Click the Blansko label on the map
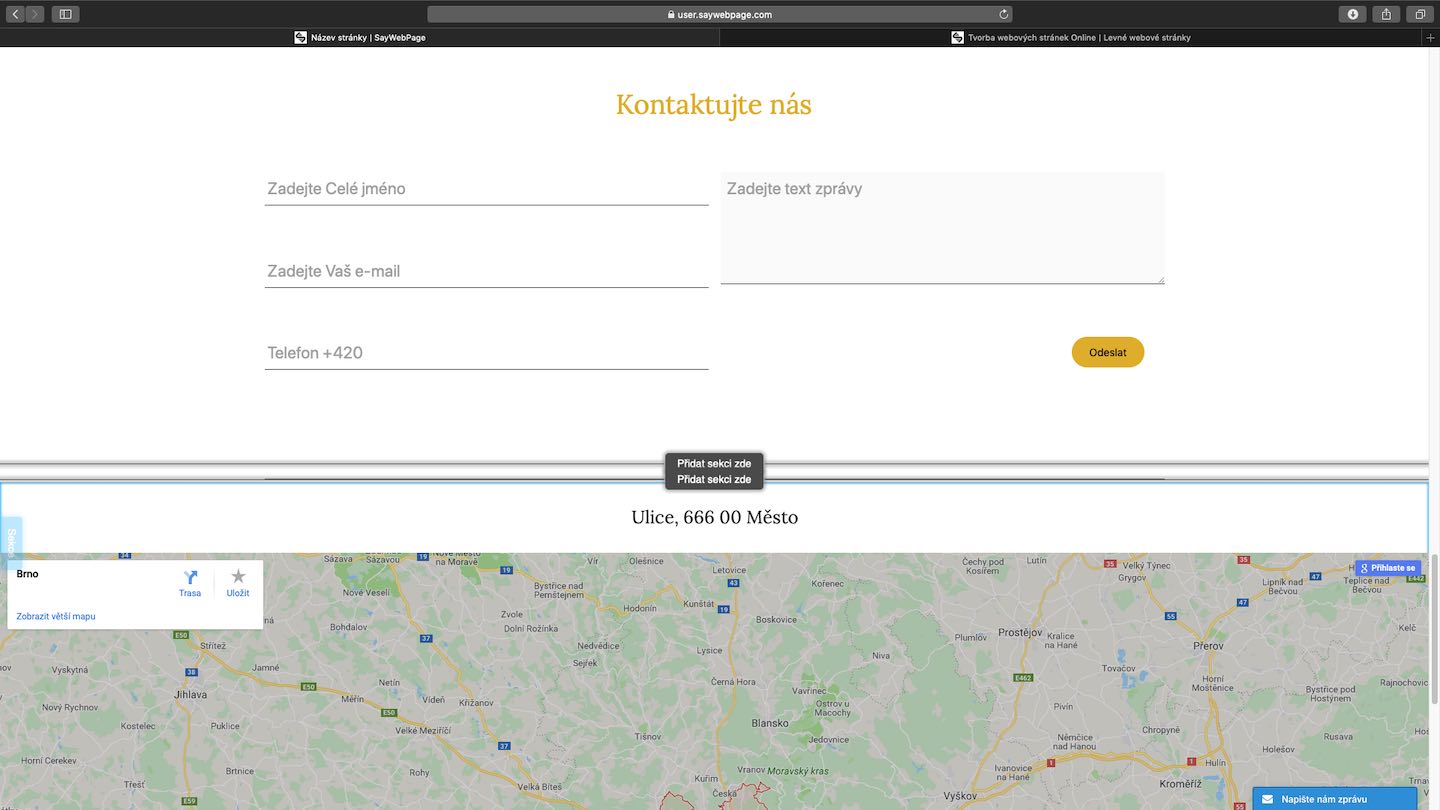This screenshot has height=810, width=1440. click(770, 723)
